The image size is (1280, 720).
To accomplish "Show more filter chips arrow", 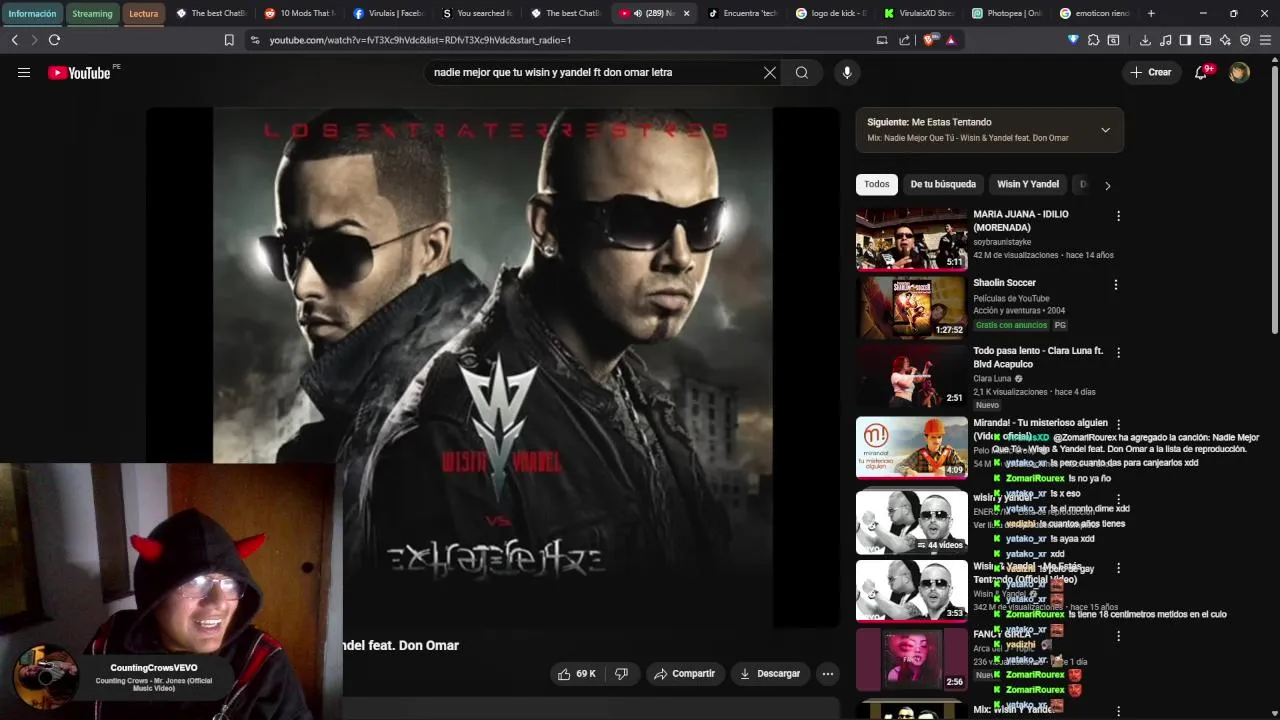I will click(1107, 185).
